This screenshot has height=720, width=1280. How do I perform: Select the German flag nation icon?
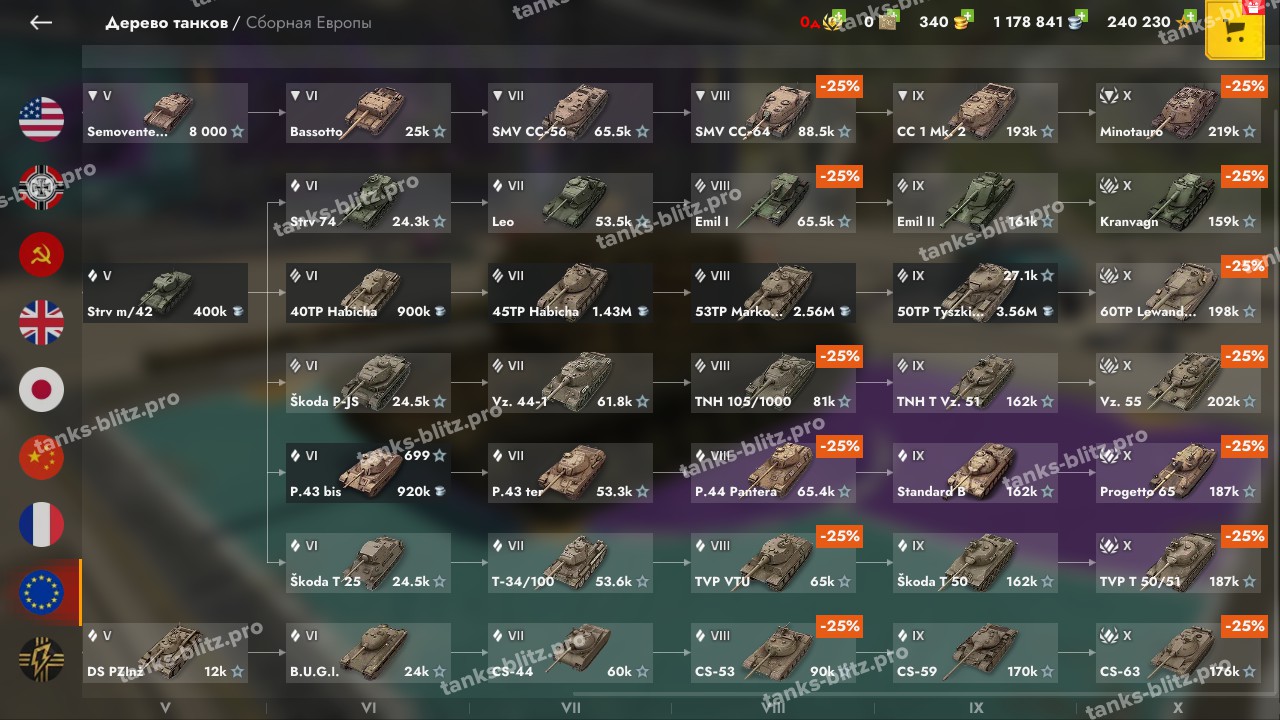click(41, 187)
